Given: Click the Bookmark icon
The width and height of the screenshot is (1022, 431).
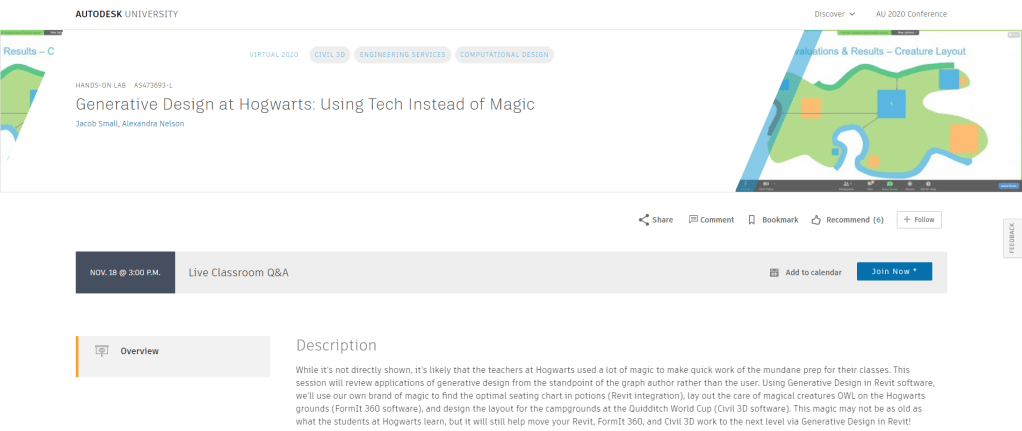Looking at the screenshot, I should pyautogui.click(x=752, y=220).
